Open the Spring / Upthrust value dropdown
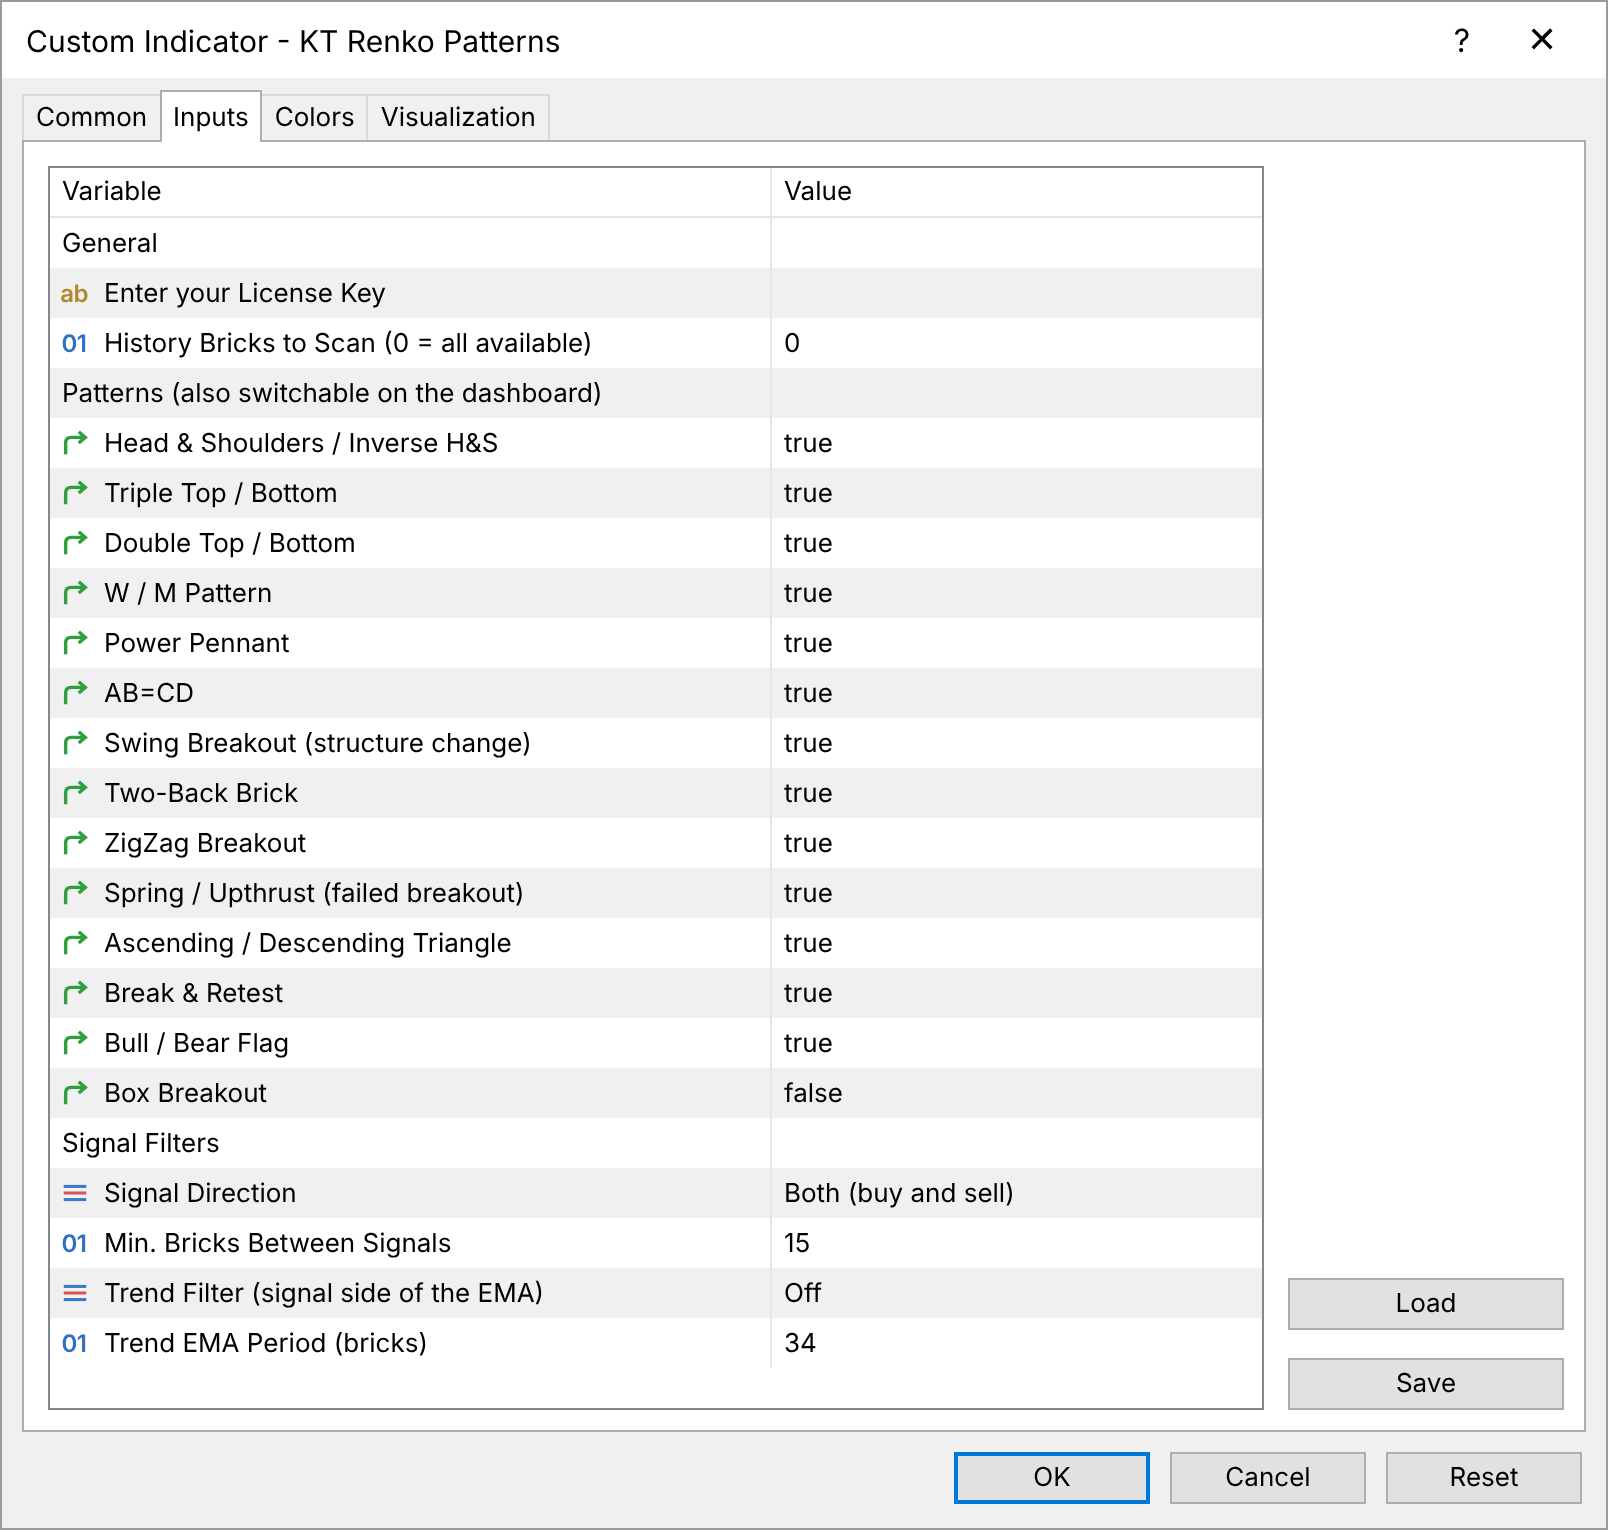The width and height of the screenshot is (1608, 1530). [x=1016, y=893]
